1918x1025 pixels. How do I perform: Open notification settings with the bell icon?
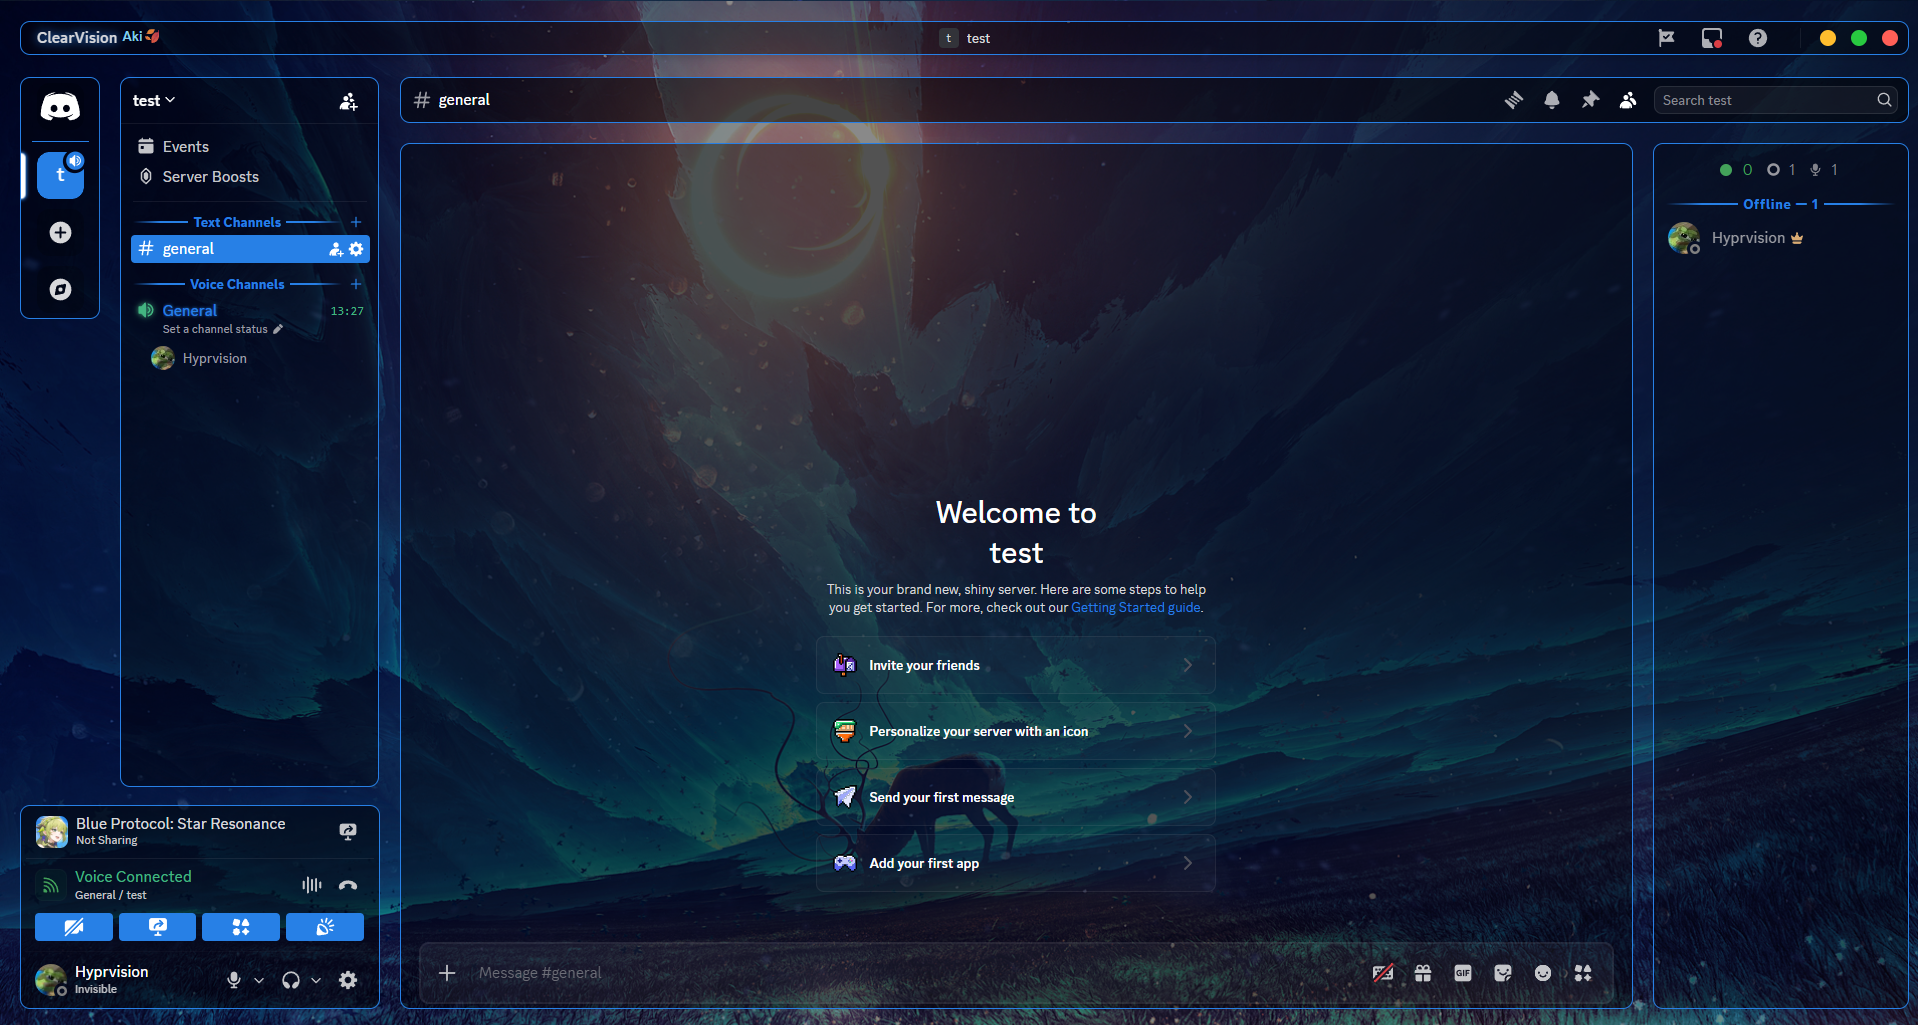click(x=1551, y=100)
